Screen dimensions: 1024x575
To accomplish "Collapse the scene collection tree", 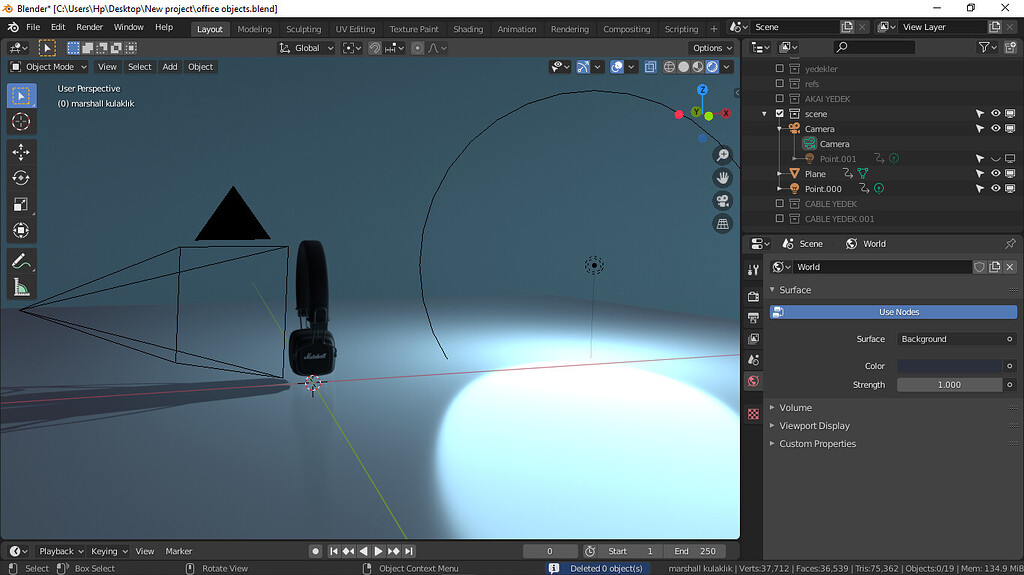I will [765, 114].
